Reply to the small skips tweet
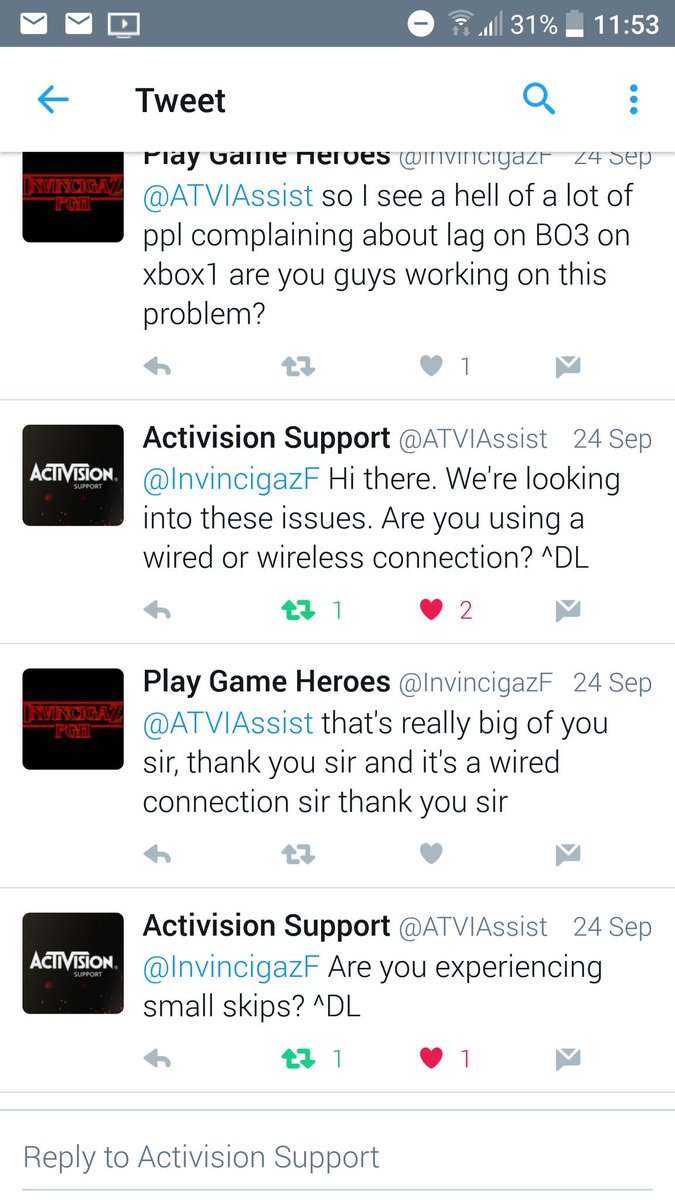The height and width of the screenshot is (1200, 675). (157, 1058)
